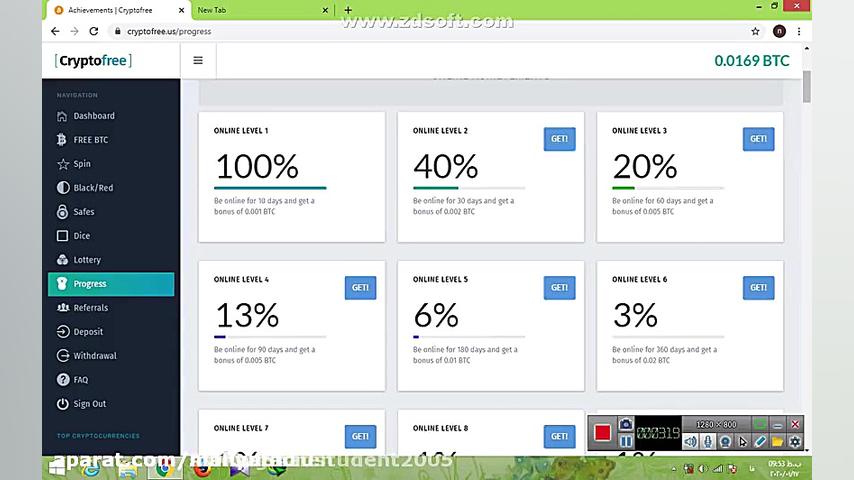This screenshot has height=480, width=854.
Task: Claim the Online Level 6 GET! bonus
Action: (x=758, y=288)
